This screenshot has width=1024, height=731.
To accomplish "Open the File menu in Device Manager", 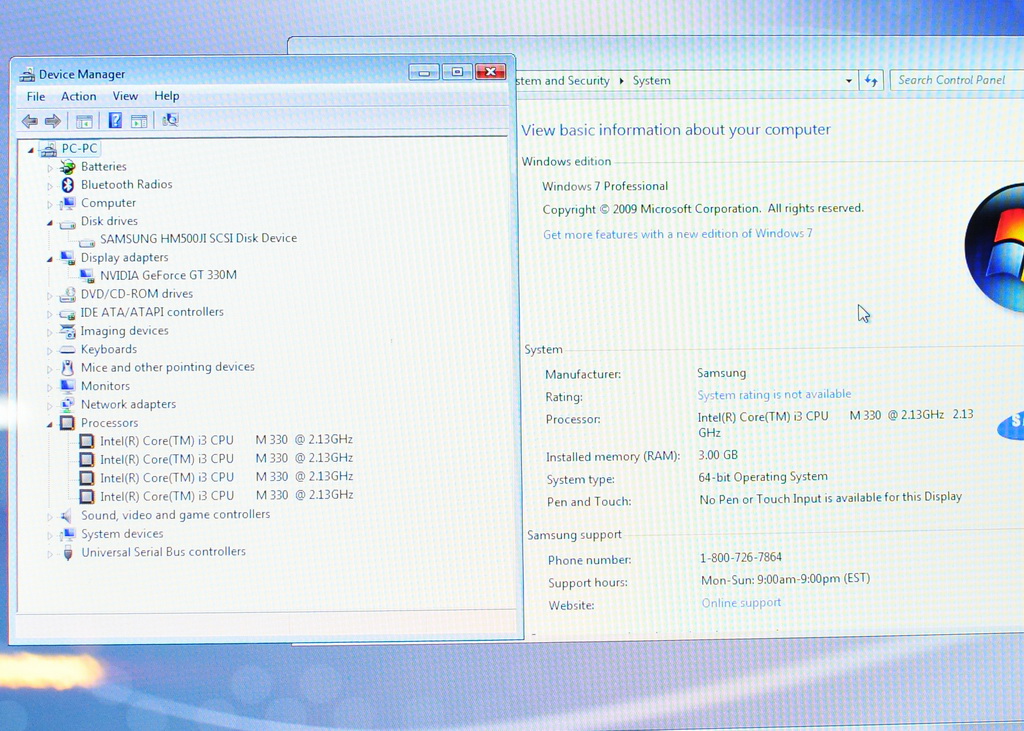I will pos(36,97).
